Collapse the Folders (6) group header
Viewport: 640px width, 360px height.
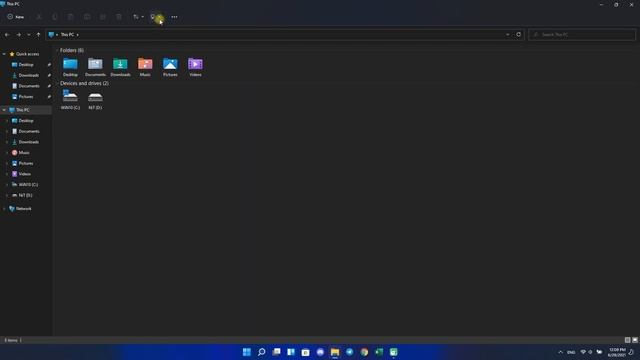click(57, 50)
